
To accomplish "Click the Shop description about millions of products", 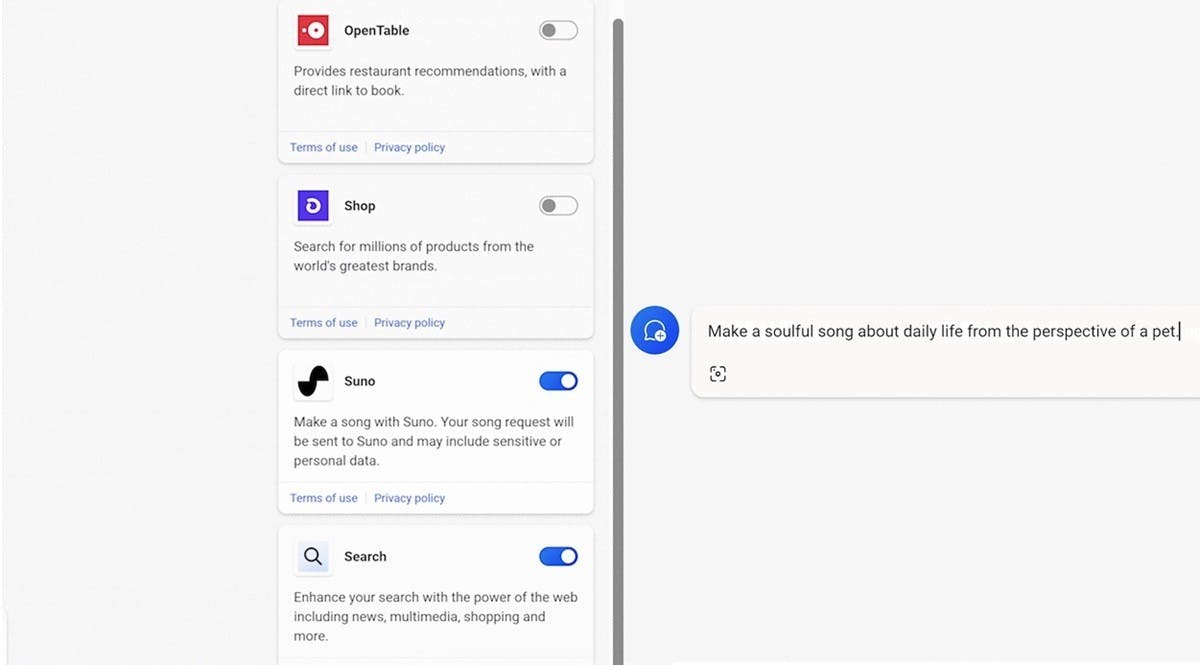I will coord(413,256).
